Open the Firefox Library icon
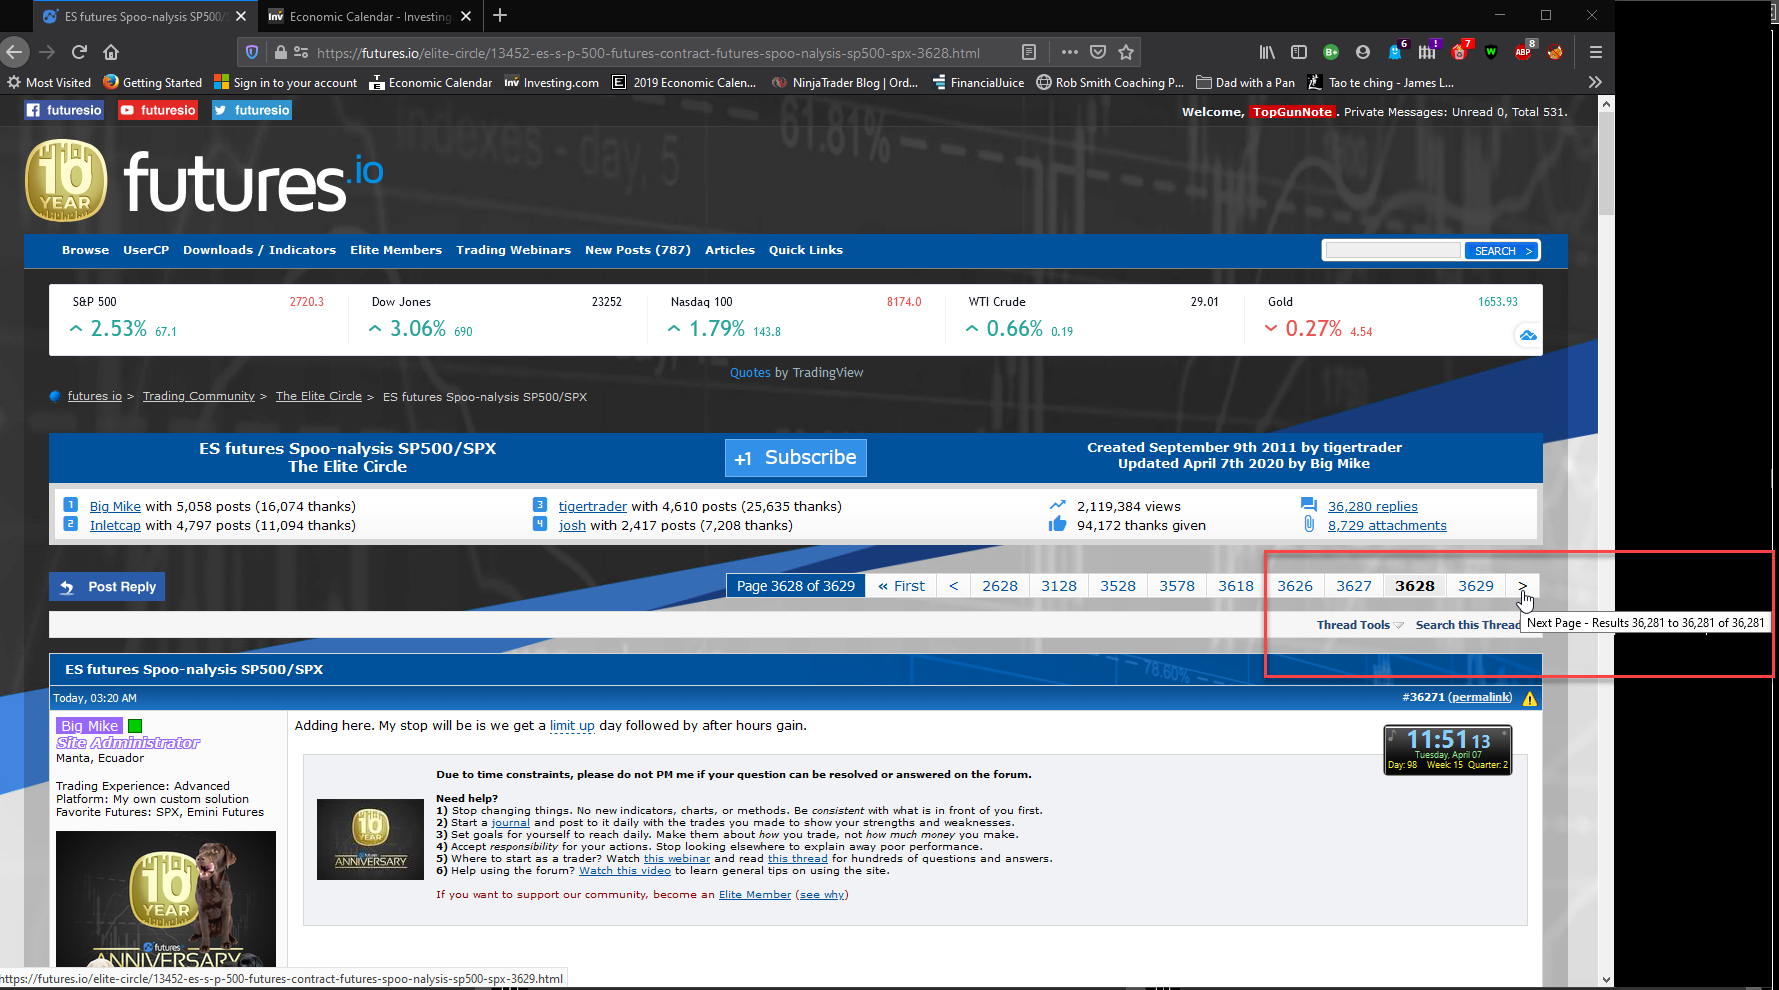This screenshot has height=990, width=1779. 1267,52
